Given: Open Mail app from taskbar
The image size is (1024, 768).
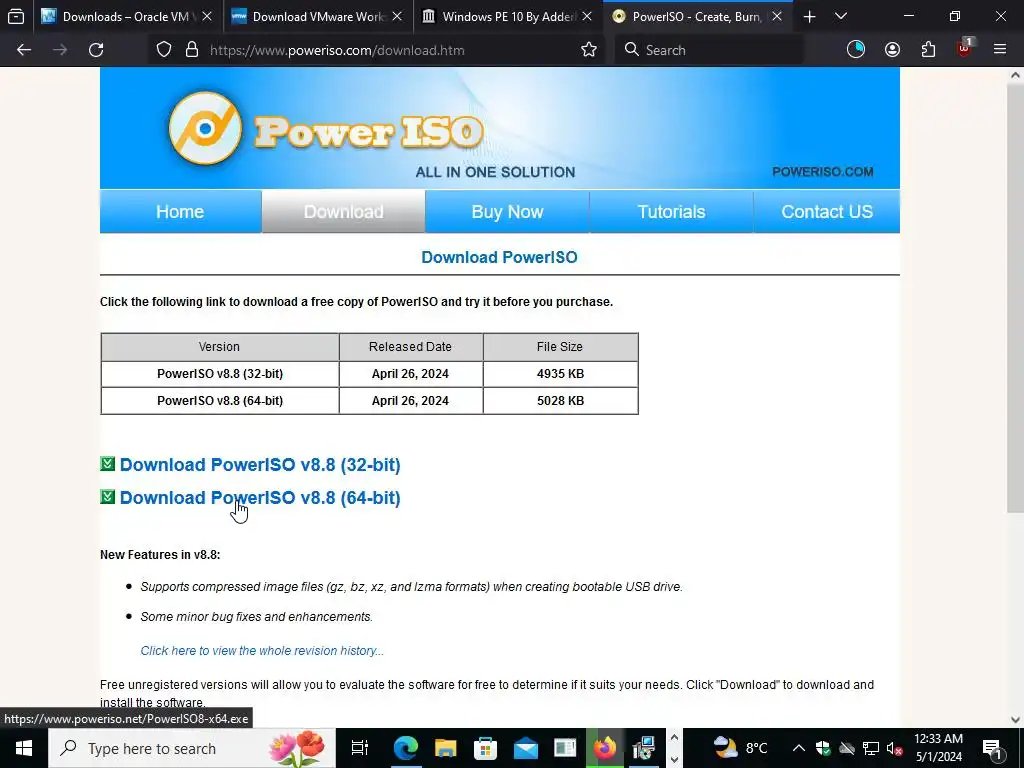Looking at the screenshot, I should (525, 748).
